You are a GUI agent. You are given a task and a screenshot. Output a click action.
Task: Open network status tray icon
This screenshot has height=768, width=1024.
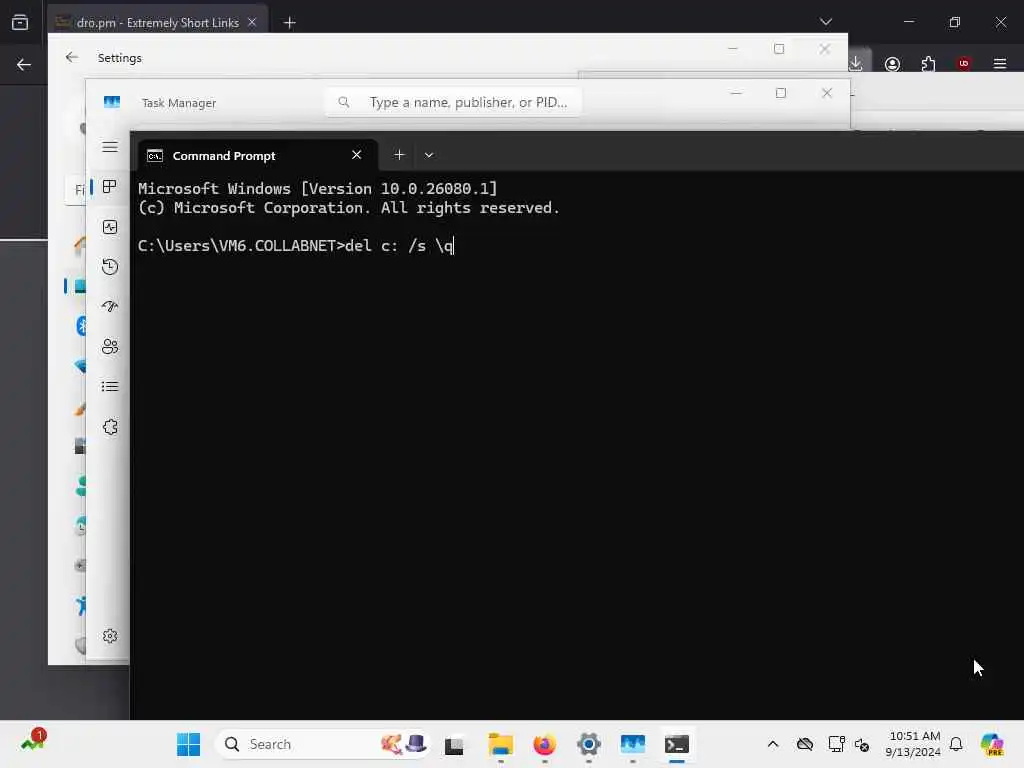[x=836, y=744]
